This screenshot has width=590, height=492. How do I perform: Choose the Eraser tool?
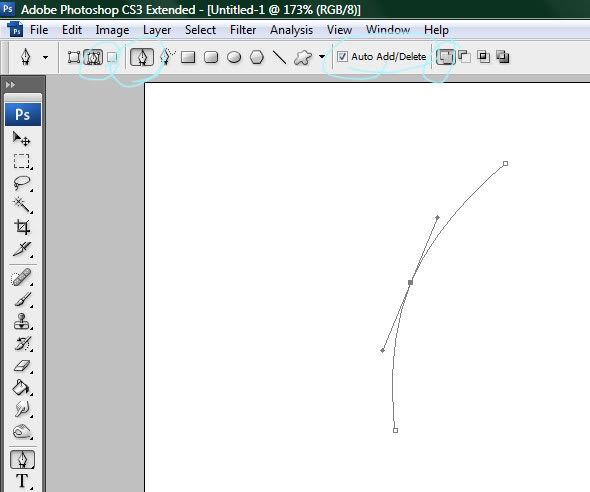click(22, 366)
